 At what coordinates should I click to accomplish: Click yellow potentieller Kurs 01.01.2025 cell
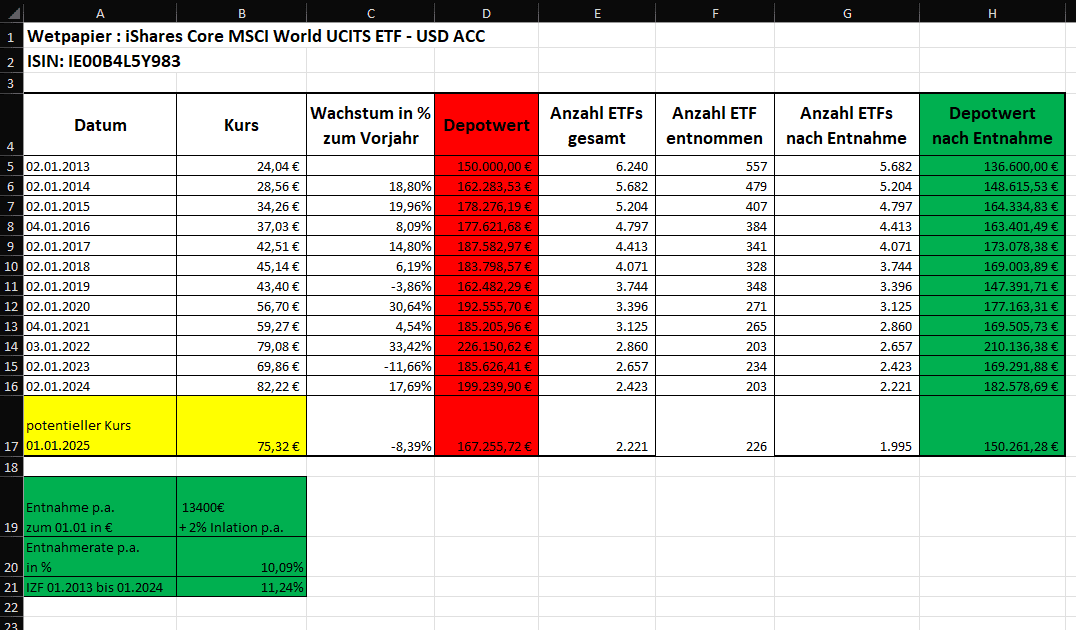pyautogui.click(x=100, y=425)
